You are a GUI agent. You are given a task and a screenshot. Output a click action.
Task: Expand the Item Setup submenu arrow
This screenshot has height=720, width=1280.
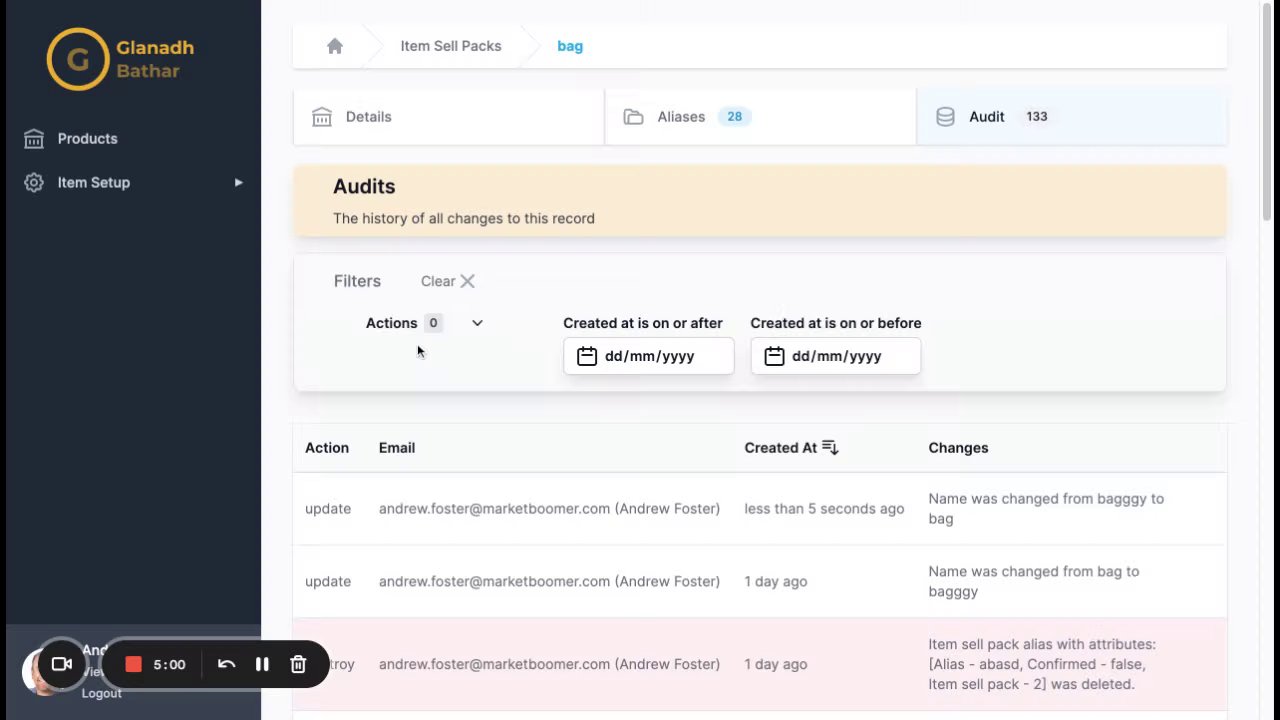pyautogui.click(x=238, y=183)
